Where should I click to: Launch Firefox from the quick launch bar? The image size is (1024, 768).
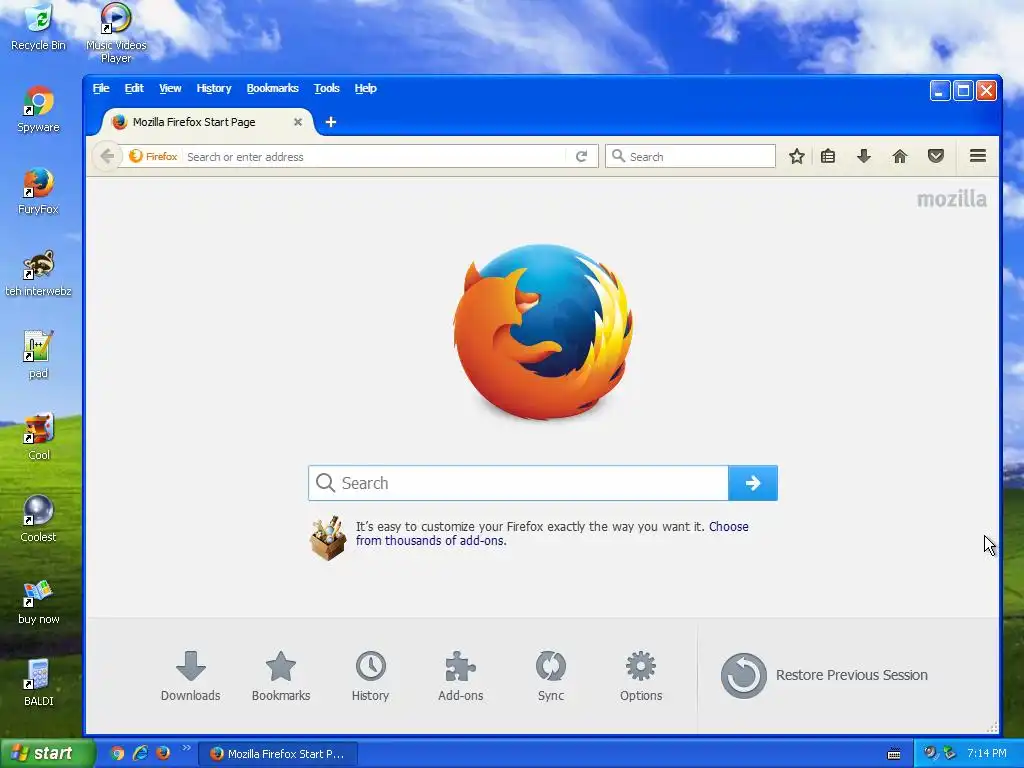pyautogui.click(x=163, y=754)
